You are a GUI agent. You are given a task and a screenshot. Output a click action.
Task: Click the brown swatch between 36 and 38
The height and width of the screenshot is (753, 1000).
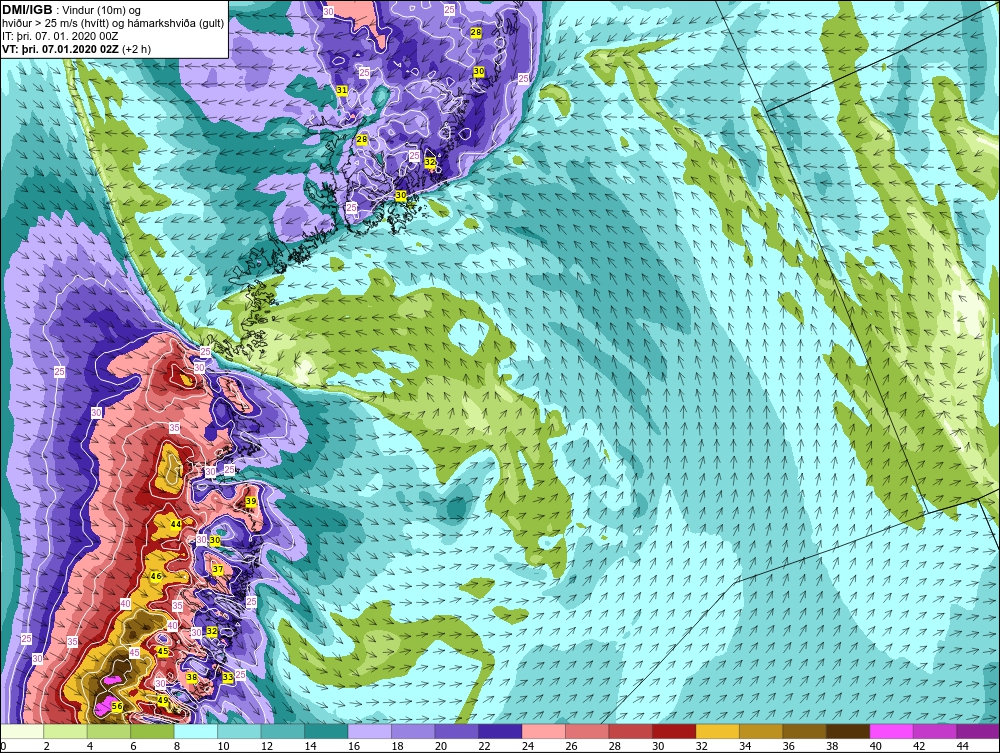[x=804, y=731]
